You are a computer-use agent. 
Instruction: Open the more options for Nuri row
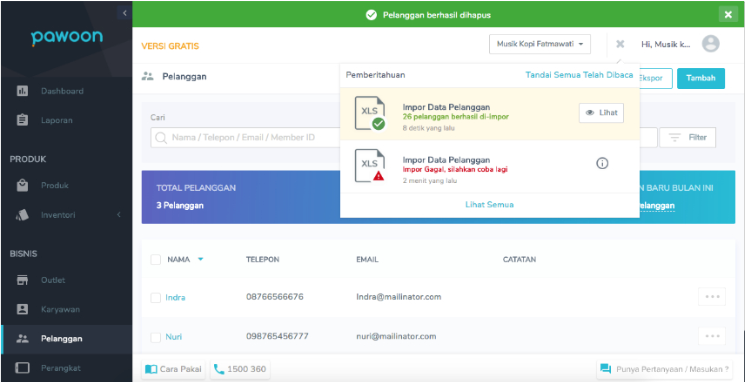click(712, 336)
